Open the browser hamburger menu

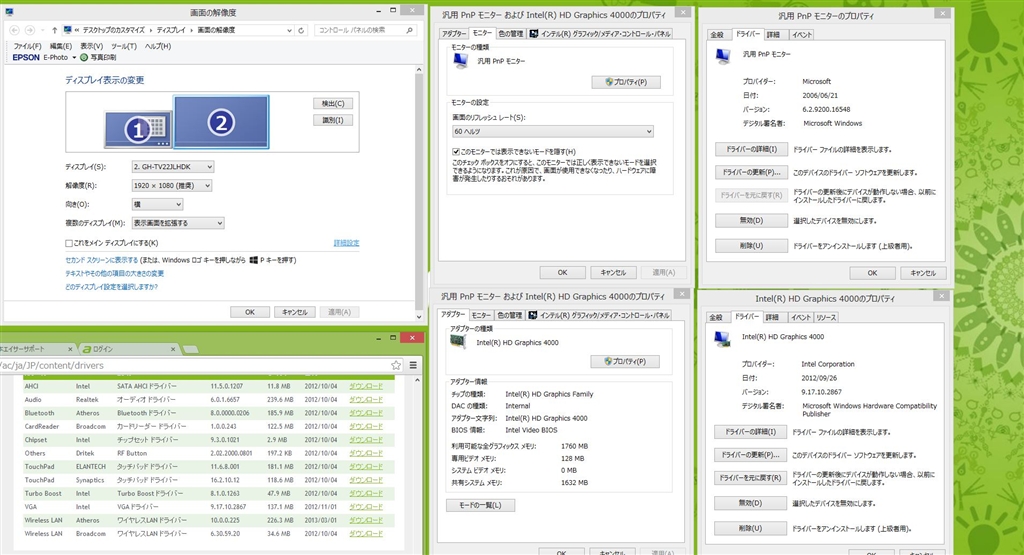pos(413,365)
